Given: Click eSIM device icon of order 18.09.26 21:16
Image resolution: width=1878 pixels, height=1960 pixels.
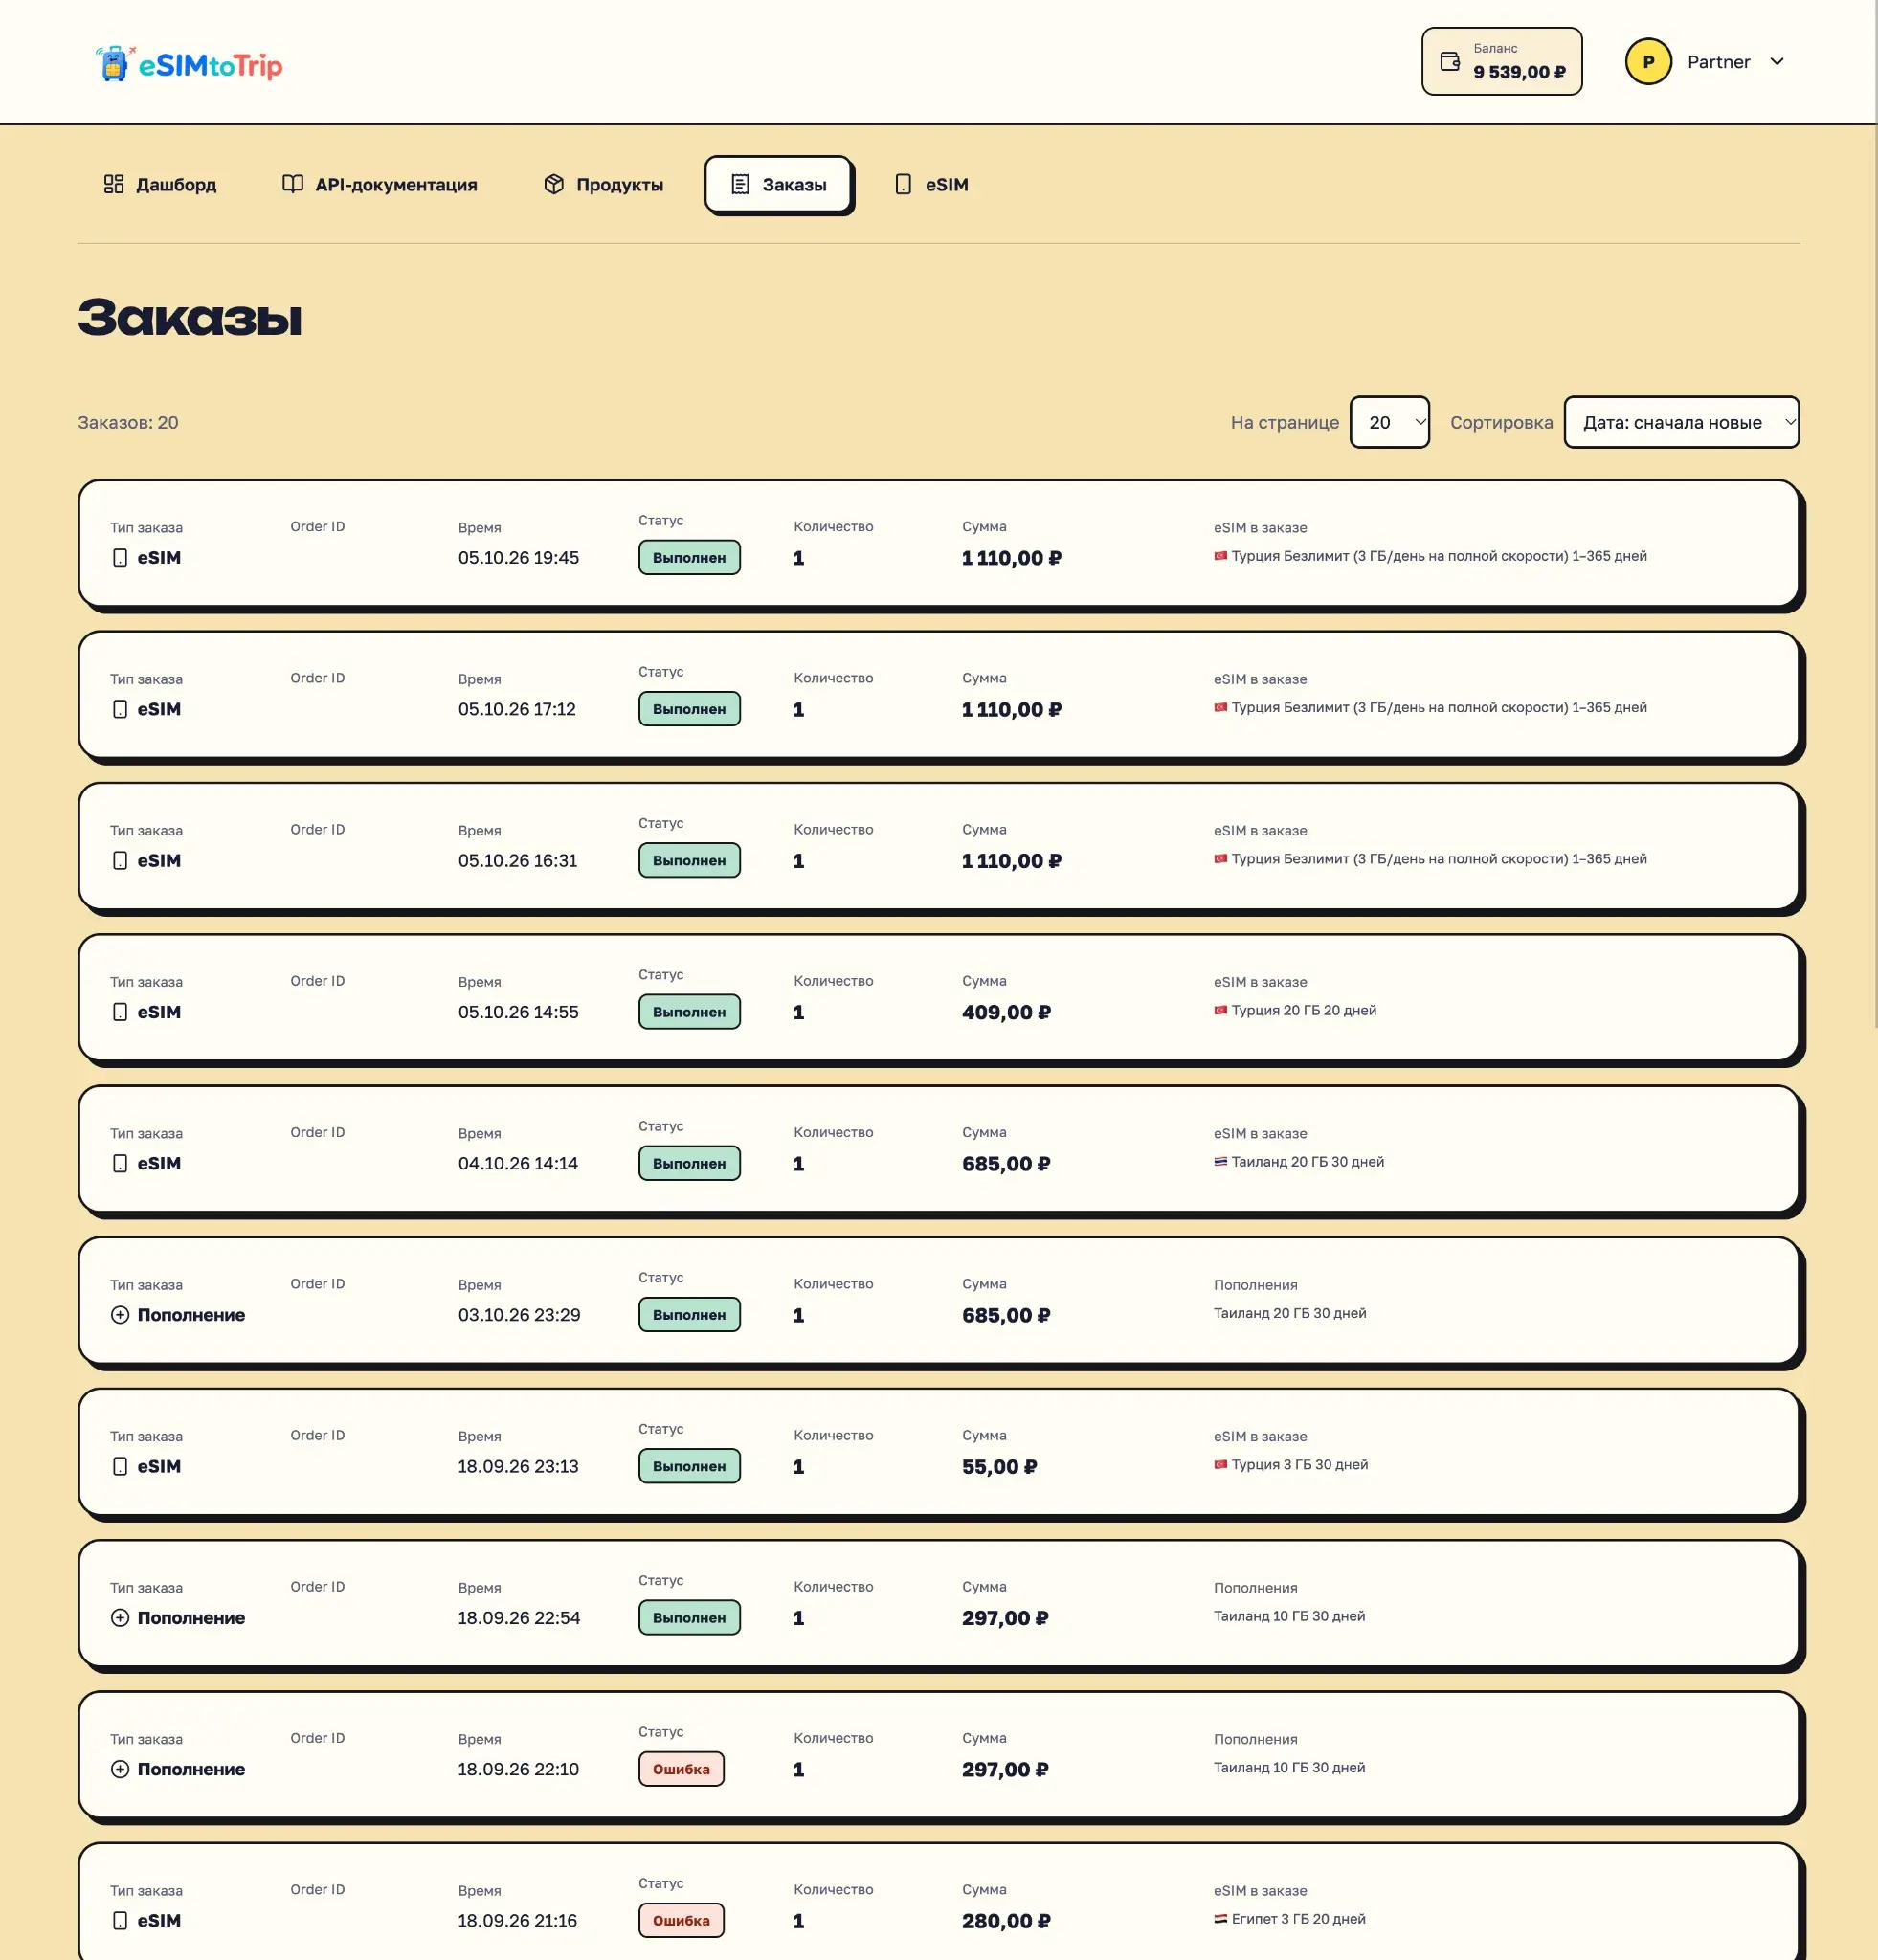Looking at the screenshot, I should [x=120, y=1920].
